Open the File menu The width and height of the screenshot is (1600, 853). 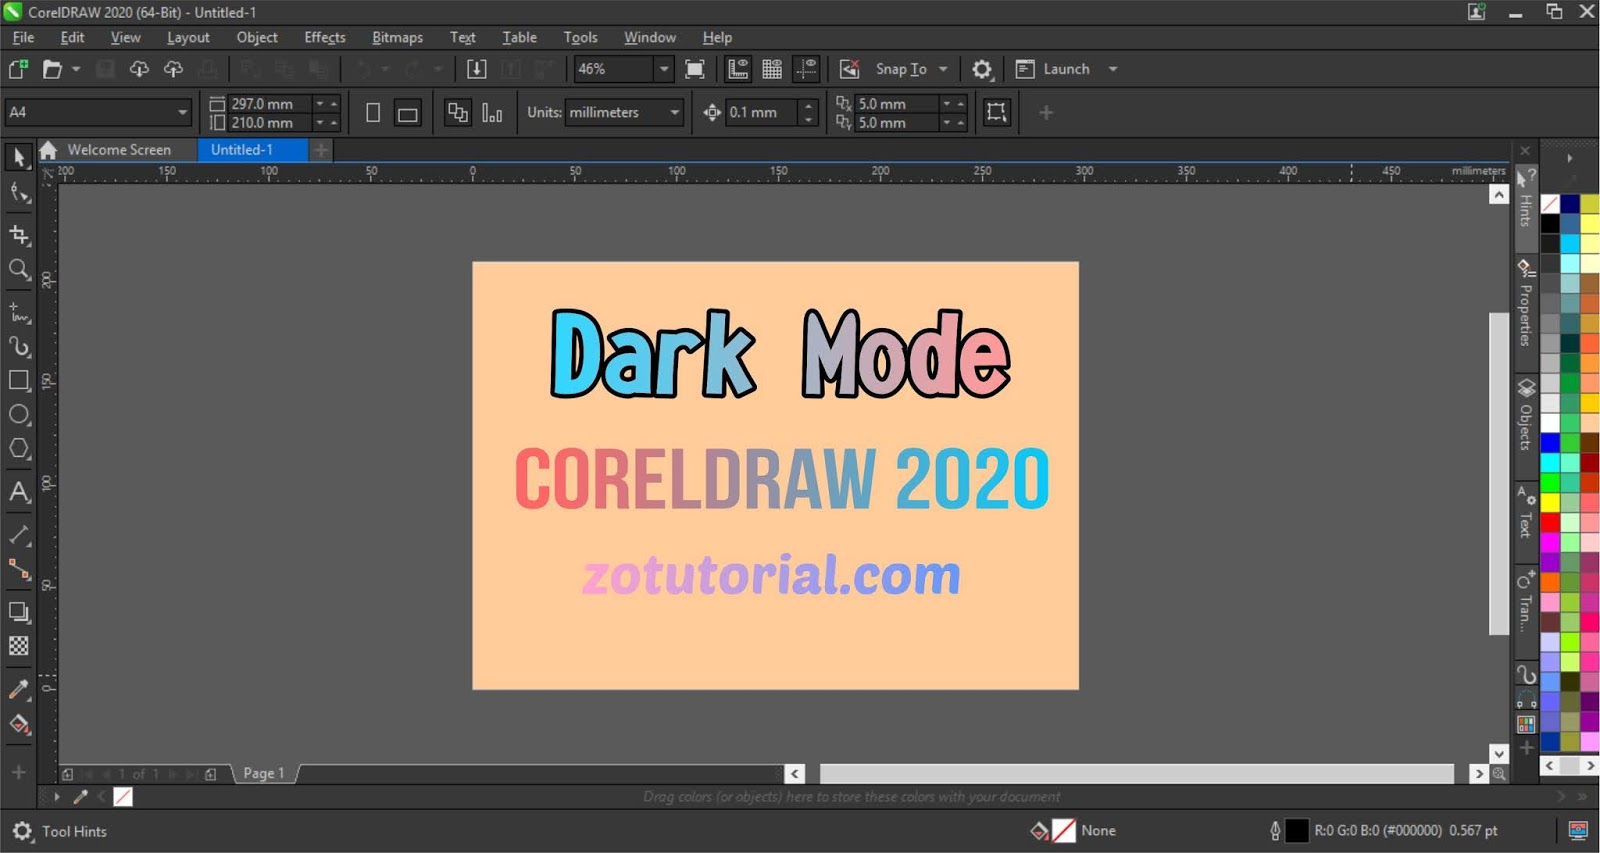click(23, 37)
